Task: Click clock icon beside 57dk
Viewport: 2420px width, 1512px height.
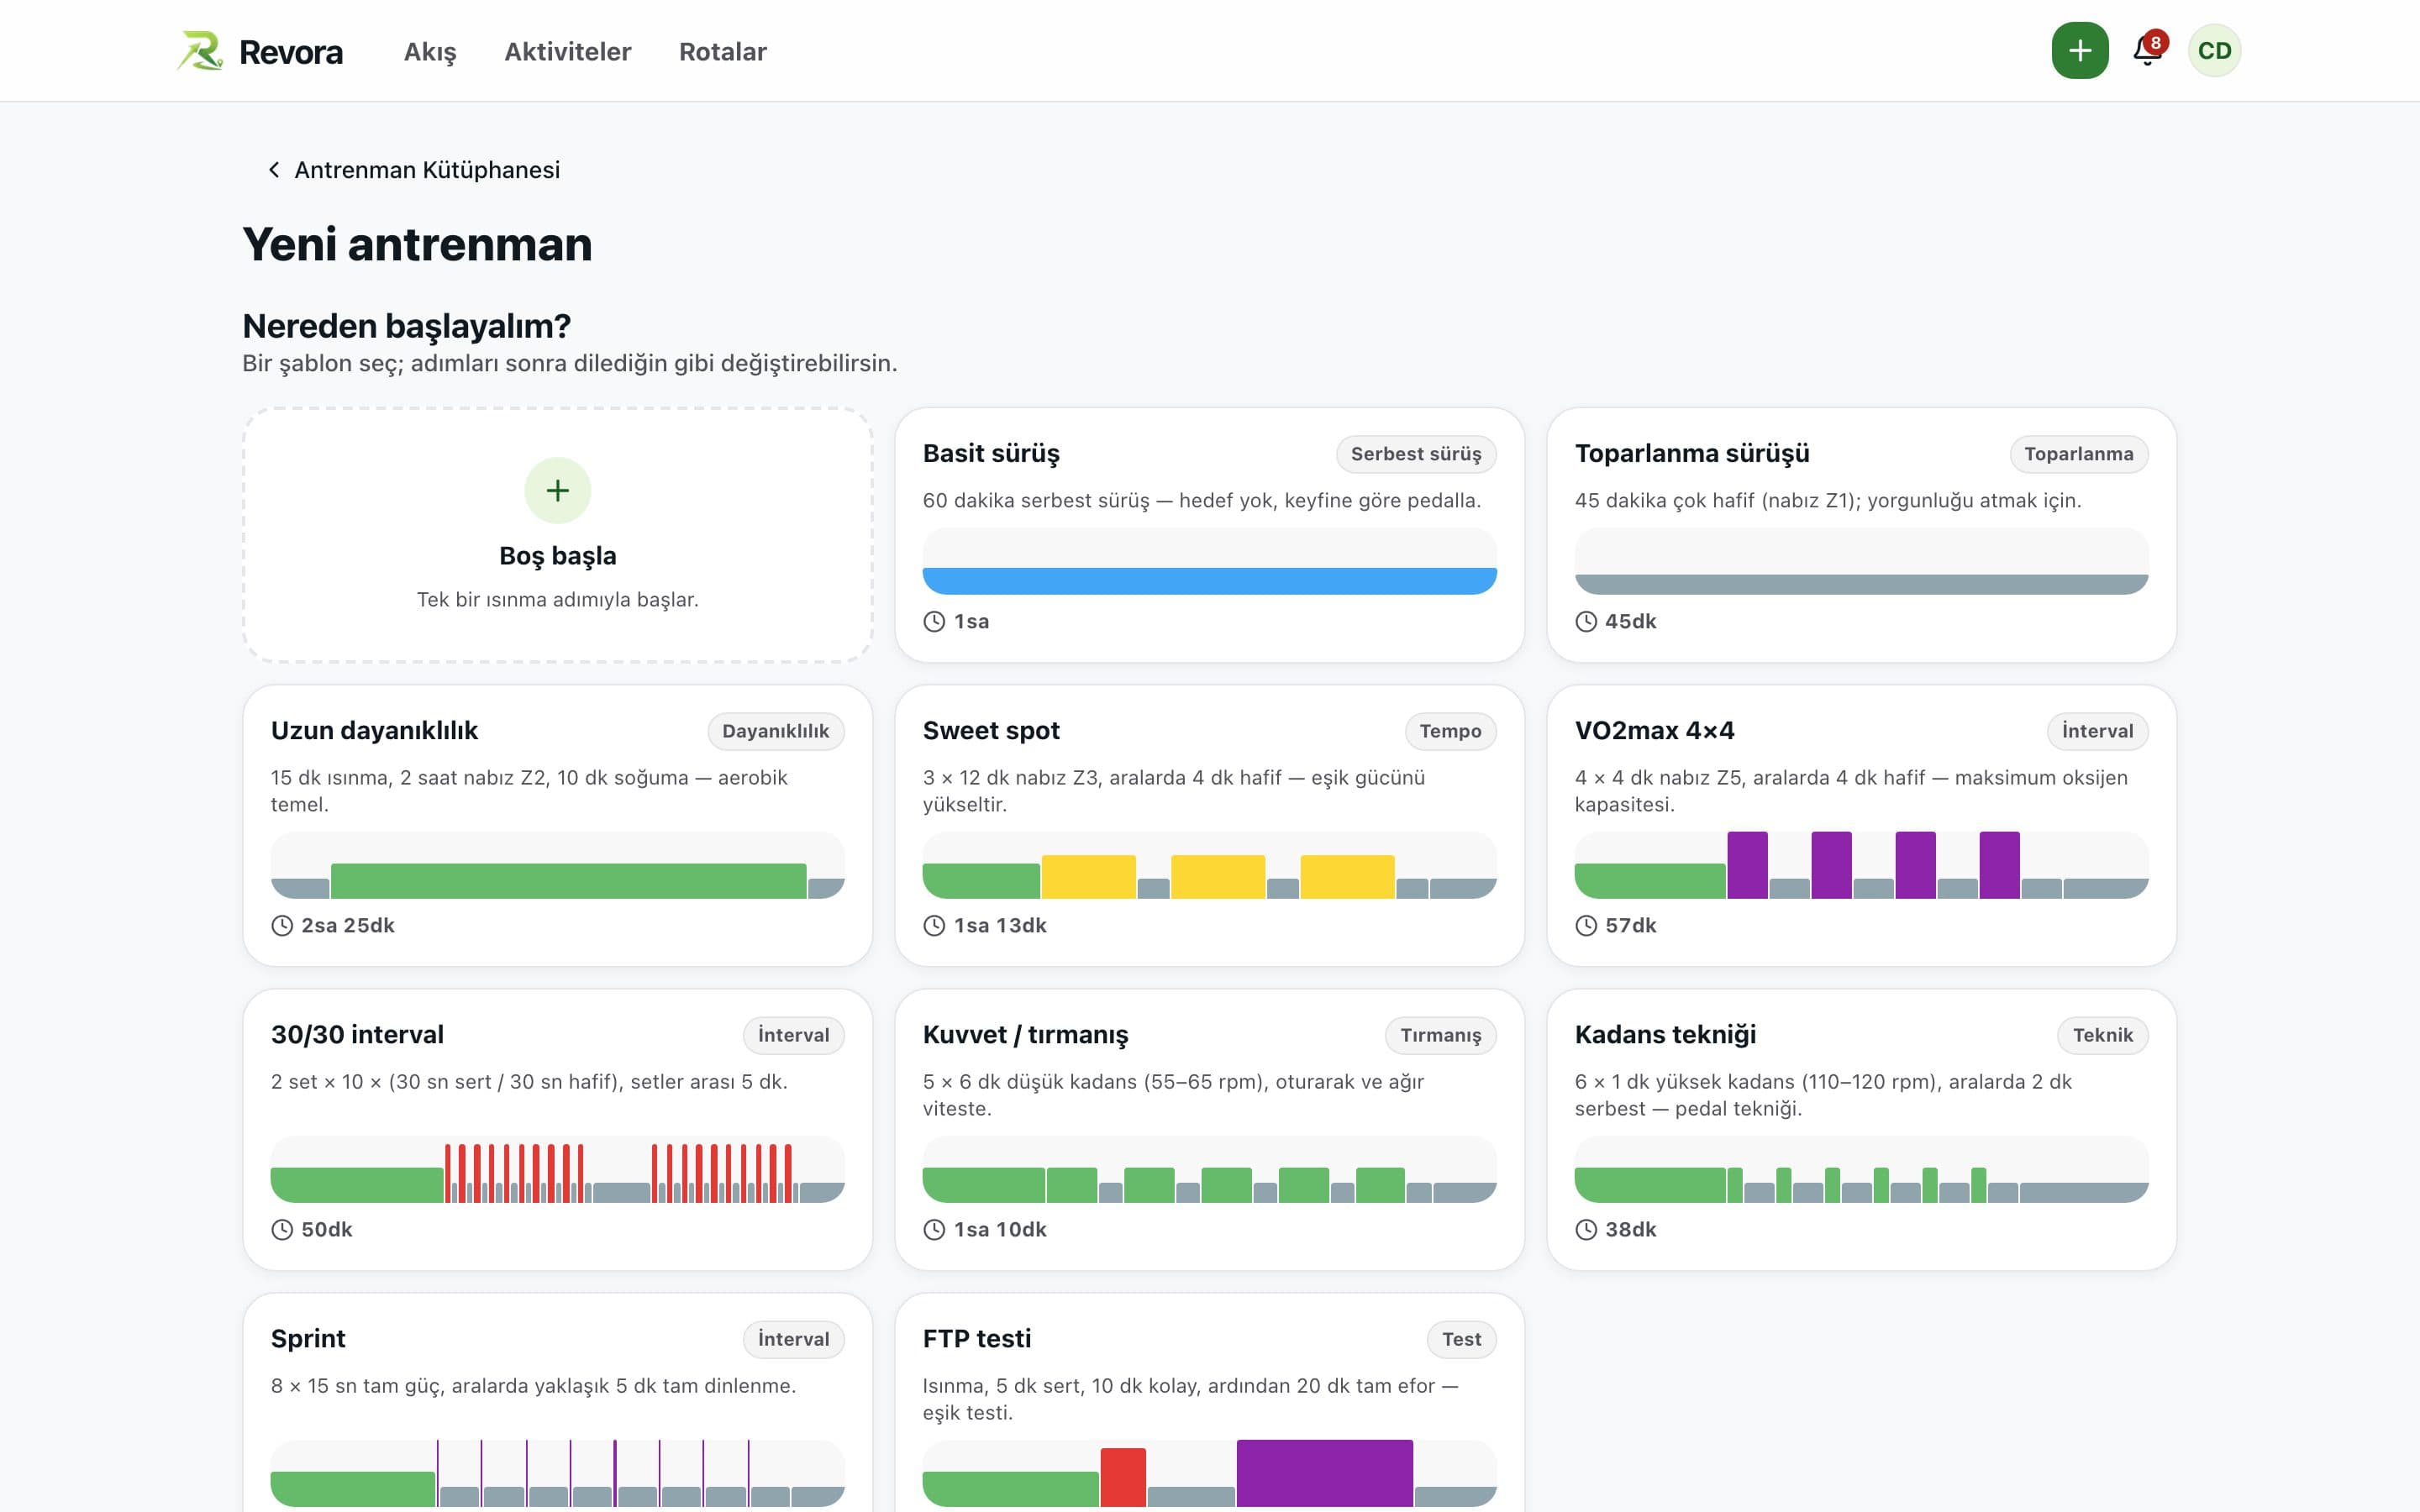Action: (1586, 925)
